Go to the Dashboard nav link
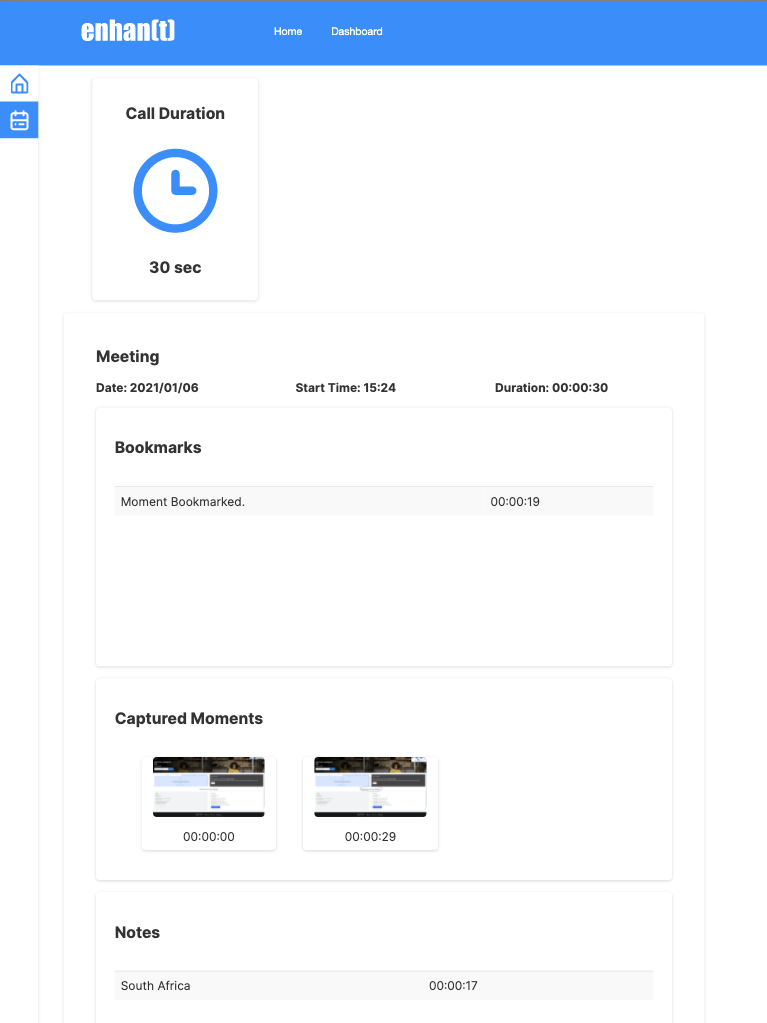The image size is (767, 1023). (x=357, y=32)
